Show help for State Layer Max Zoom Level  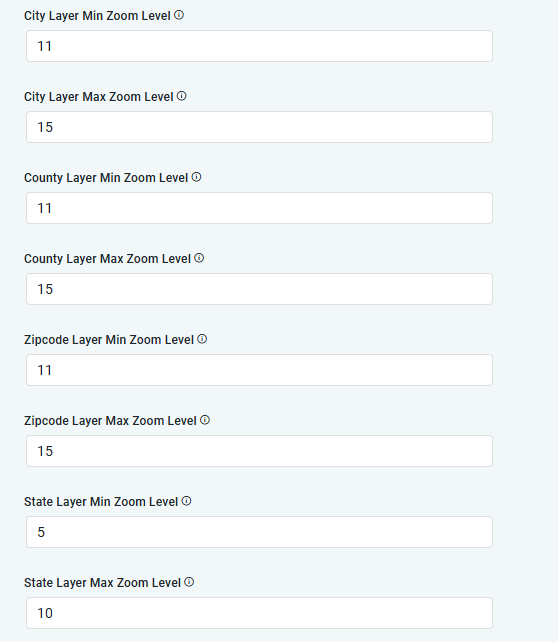point(189,582)
